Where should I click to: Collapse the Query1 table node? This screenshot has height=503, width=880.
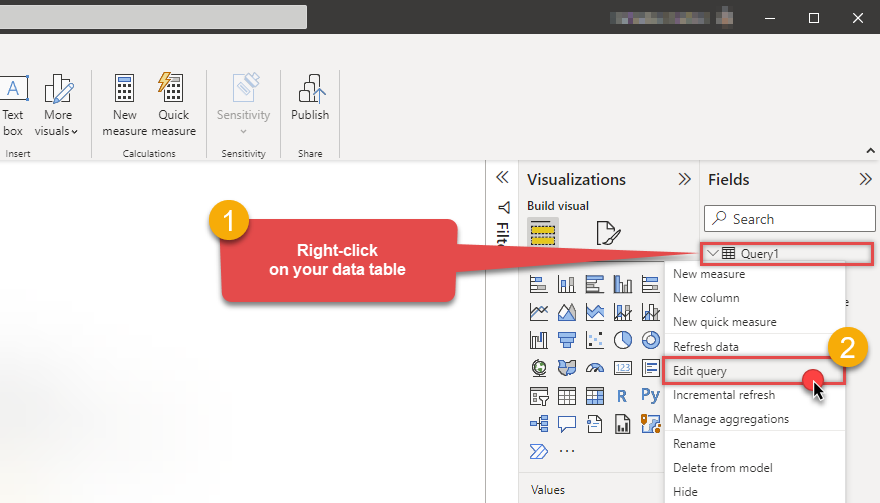713,253
